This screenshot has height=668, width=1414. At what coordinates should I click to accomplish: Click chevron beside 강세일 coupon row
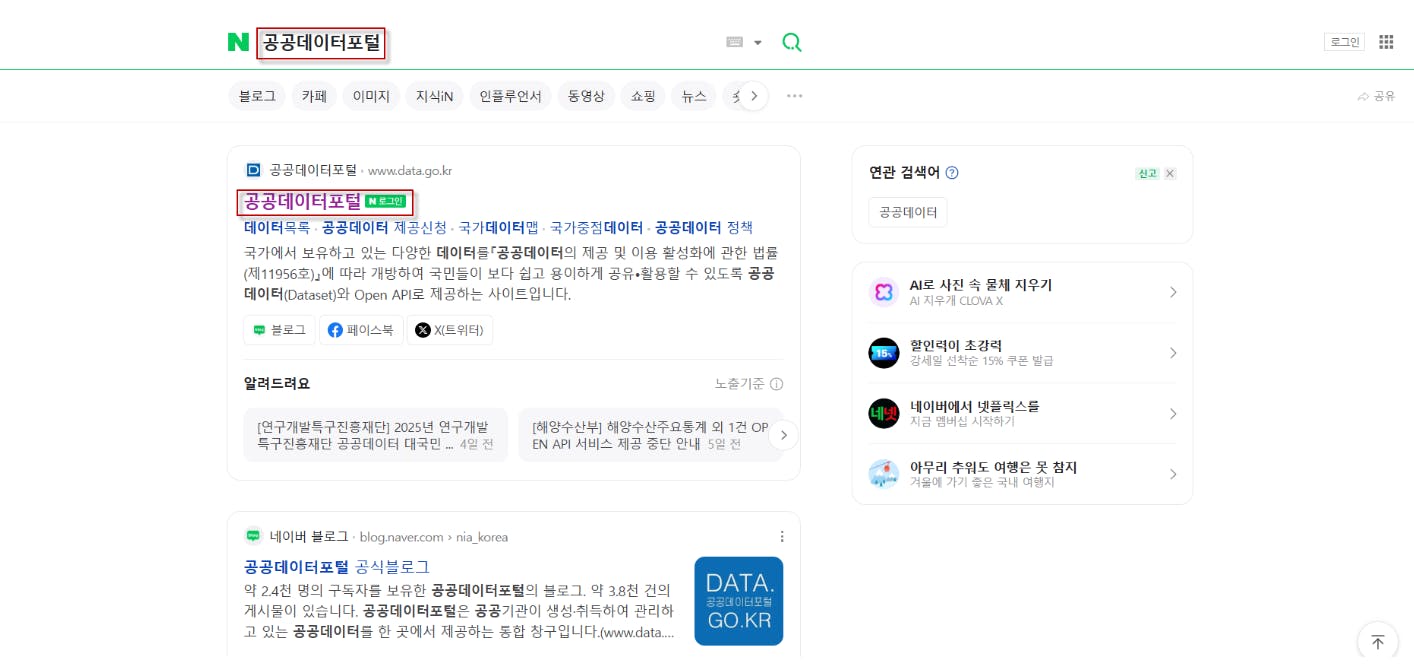(x=1173, y=353)
